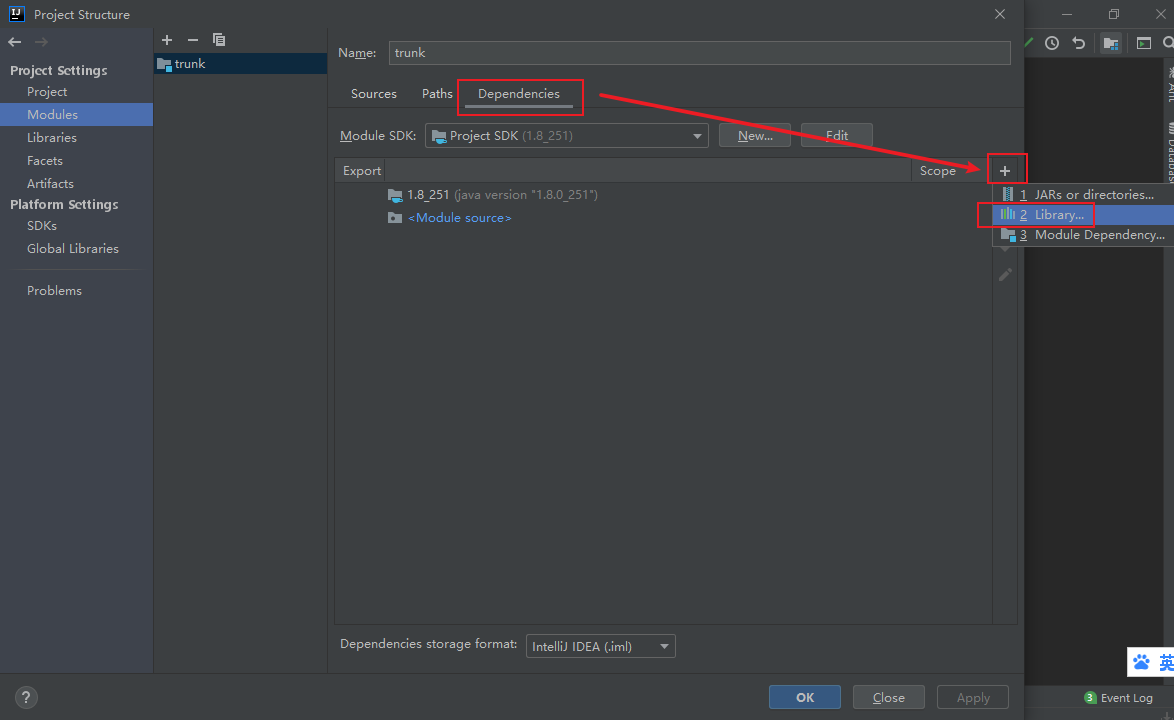1174x720 pixels.
Task: Focus the module Name field
Action: pyautogui.click(x=699, y=52)
